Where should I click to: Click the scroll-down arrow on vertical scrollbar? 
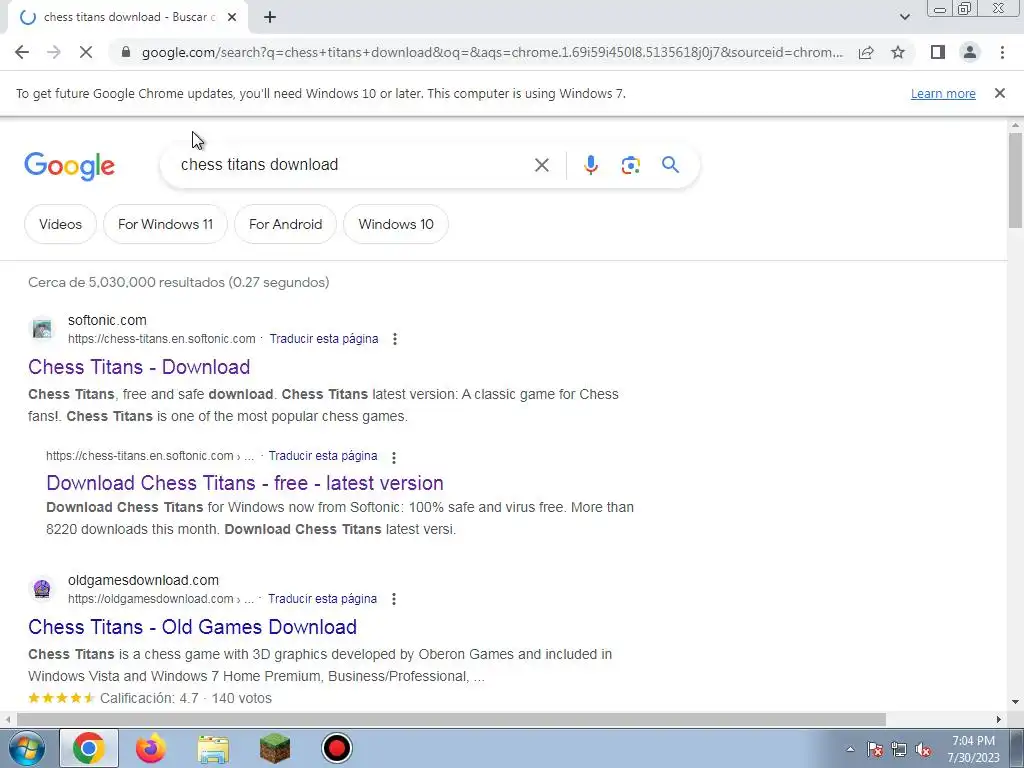click(1015, 703)
